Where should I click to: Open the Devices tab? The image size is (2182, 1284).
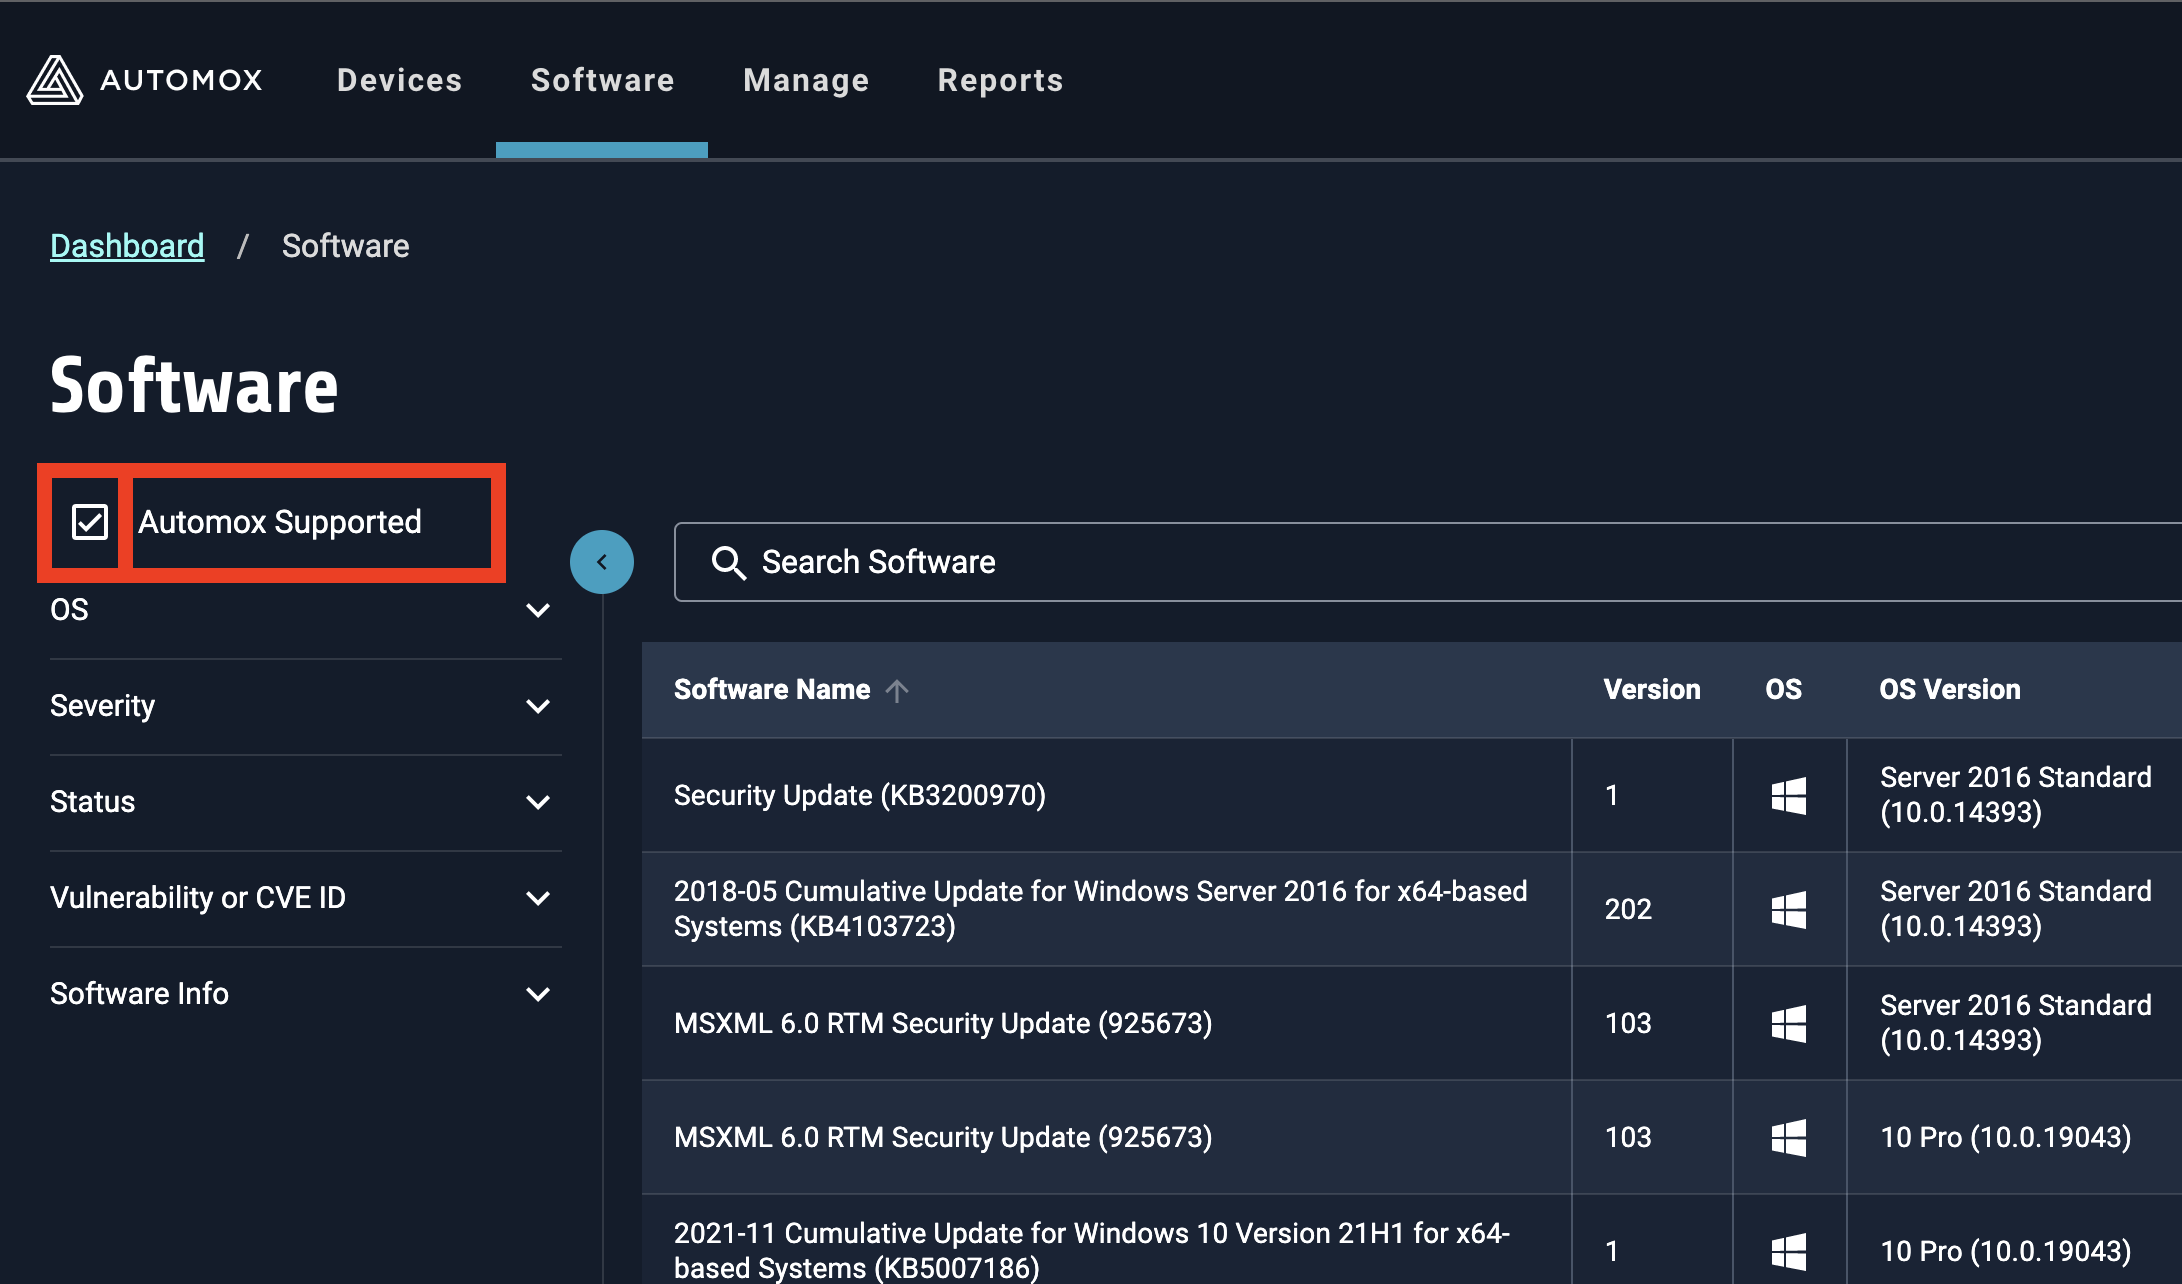[400, 80]
